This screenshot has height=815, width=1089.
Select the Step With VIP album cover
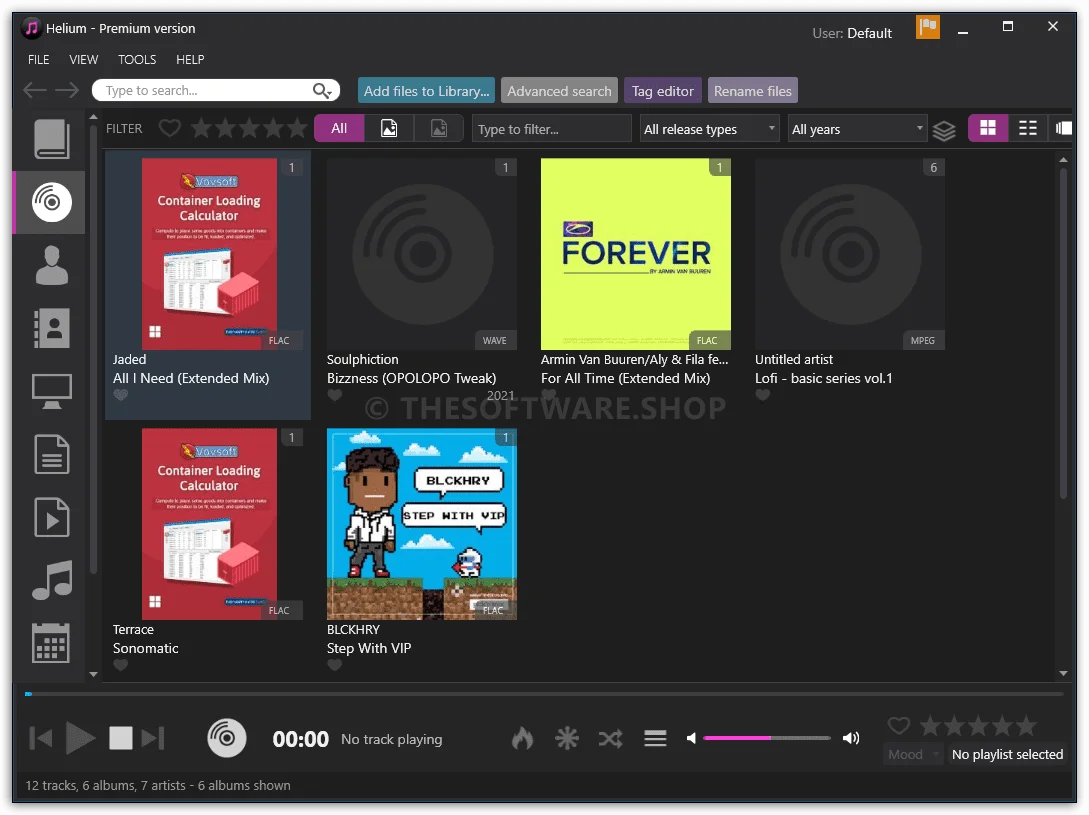click(422, 524)
